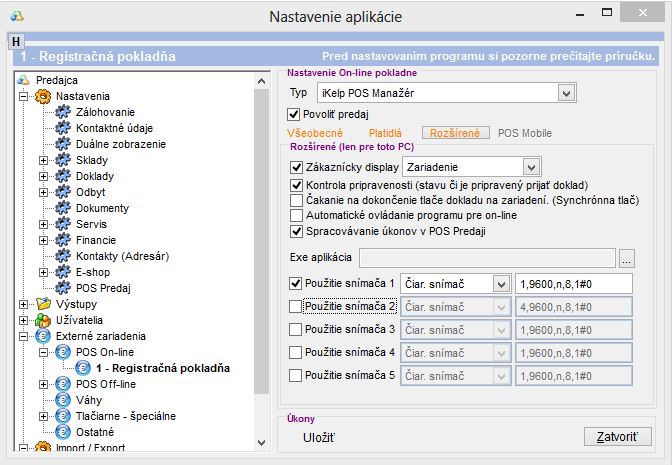Screen dimensions: 672x465
Task: Enable Automatické ovládanie programu pre on-line
Action: coord(296,215)
